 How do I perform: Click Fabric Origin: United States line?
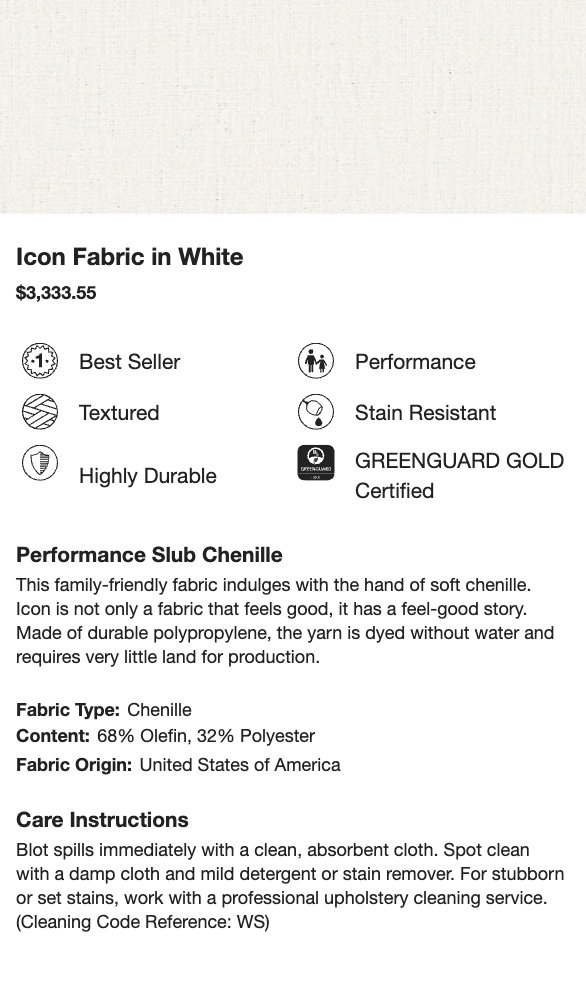click(x=178, y=765)
